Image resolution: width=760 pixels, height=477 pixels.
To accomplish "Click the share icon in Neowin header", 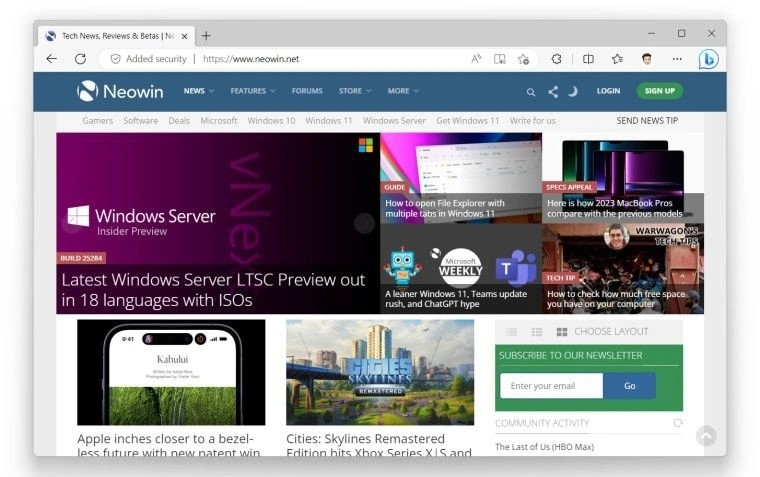I will point(553,92).
